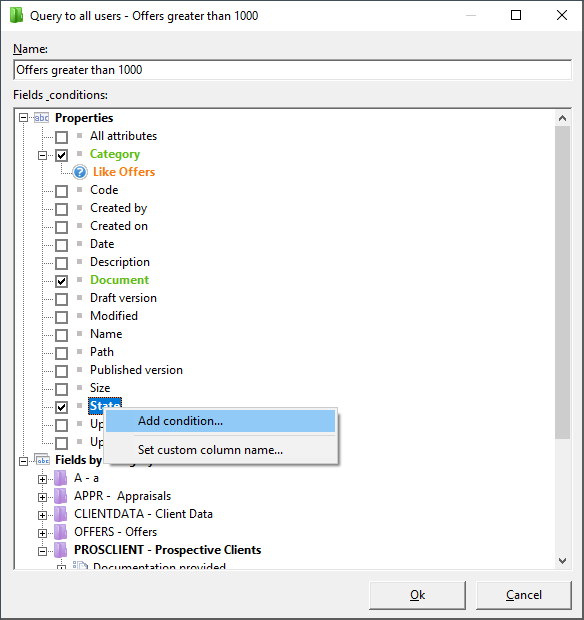Collapse the Category node
The width and height of the screenshot is (584, 620).
[42, 155]
